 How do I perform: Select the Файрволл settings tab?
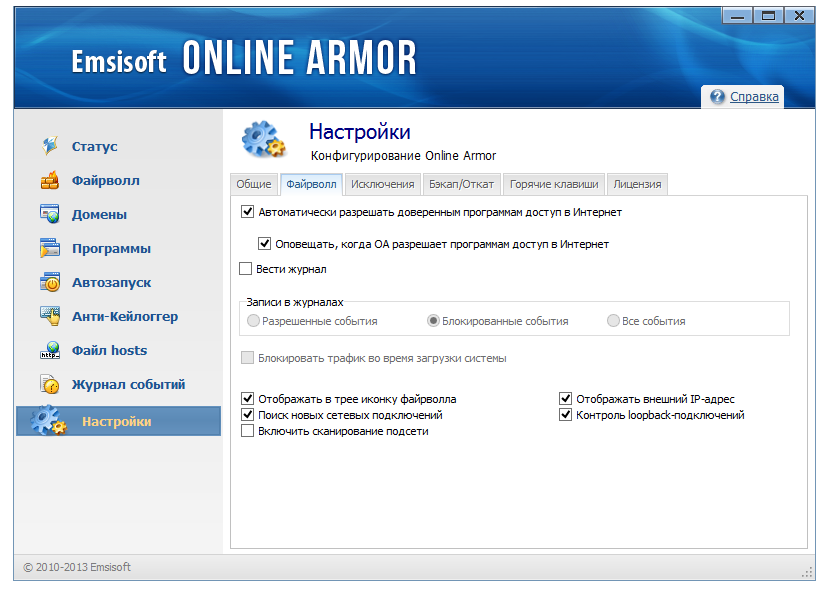click(x=311, y=184)
